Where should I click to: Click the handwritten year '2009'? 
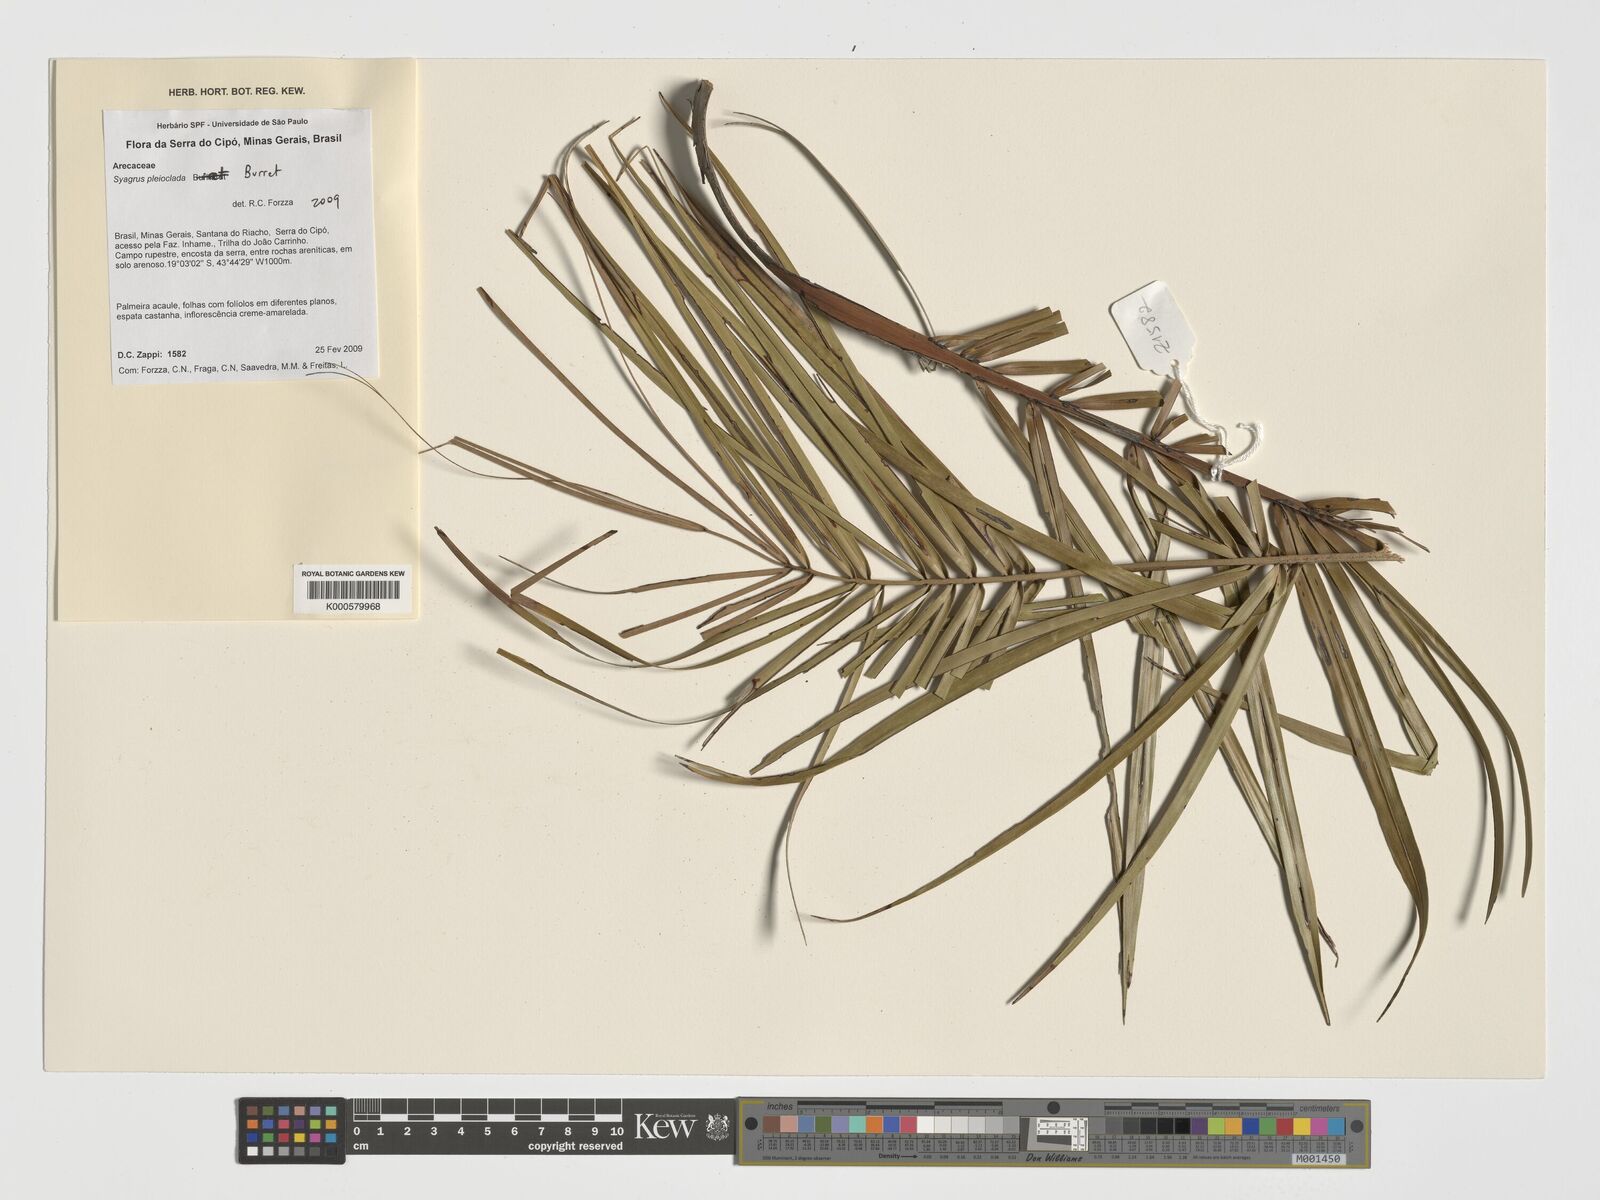pyautogui.click(x=325, y=201)
